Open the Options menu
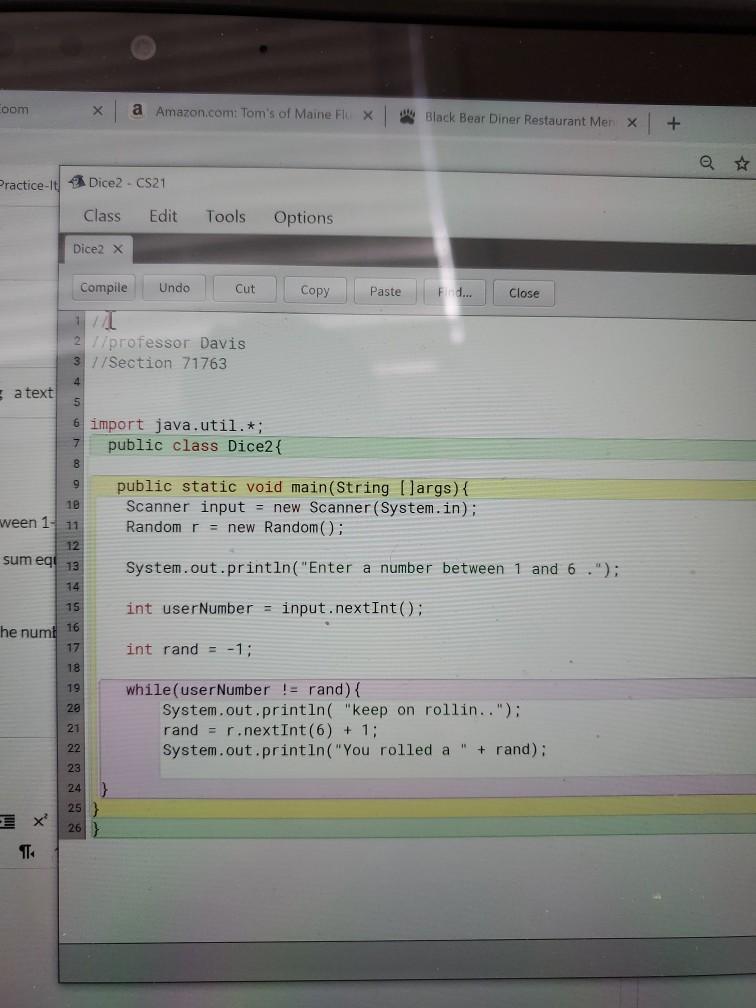The height and width of the screenshot is (1008, 756). coord(303,218)
